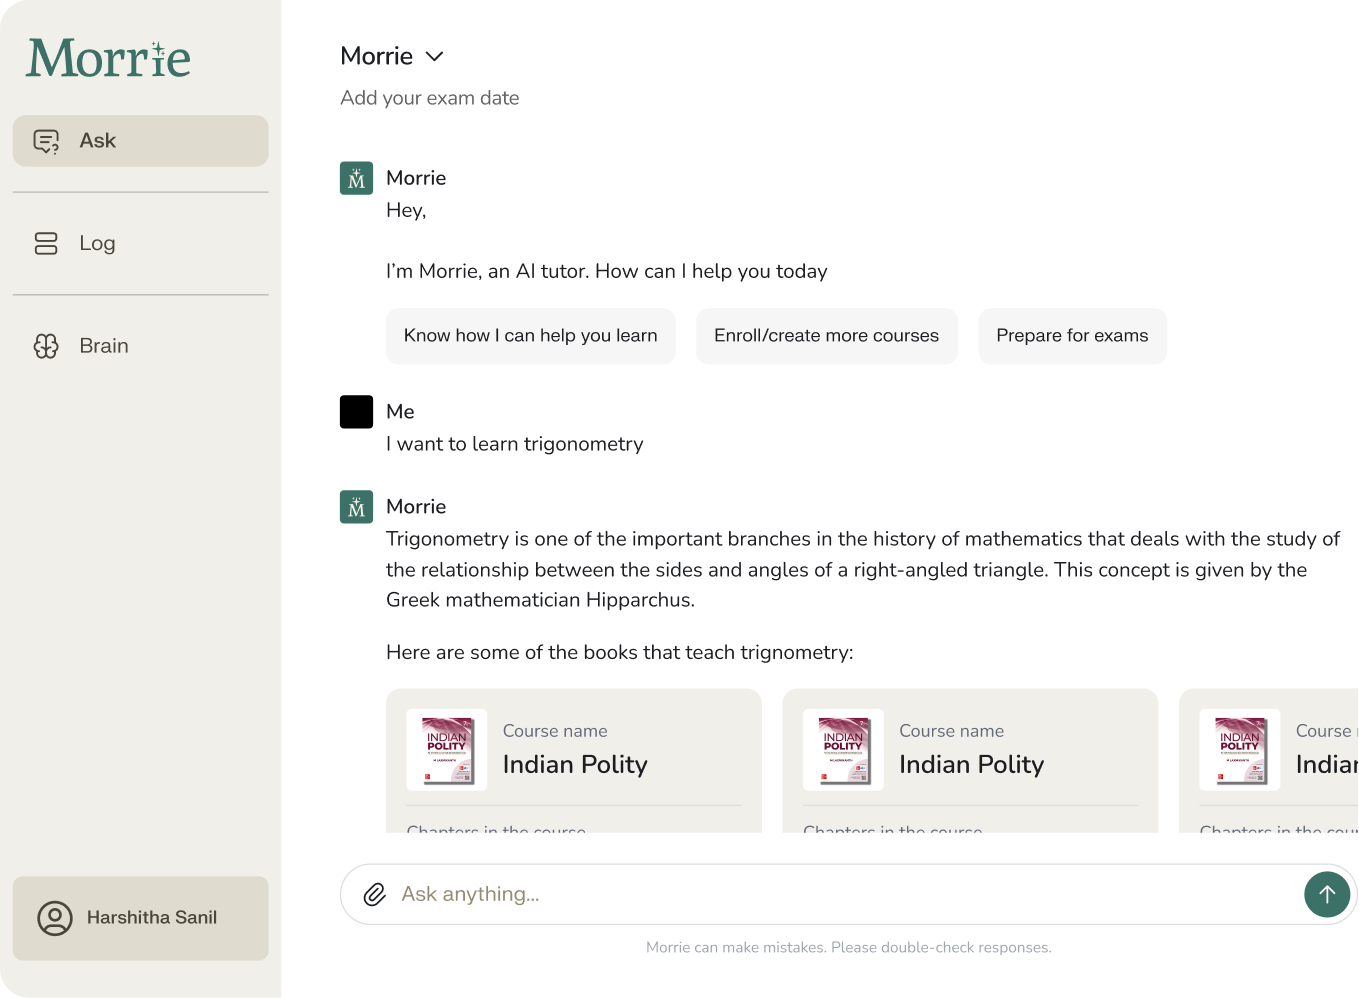Image resolution: width=1359 pixels, height=999 pixels.
Task: Expand the Morrie dropdown chevron
Action: point(434,57)
